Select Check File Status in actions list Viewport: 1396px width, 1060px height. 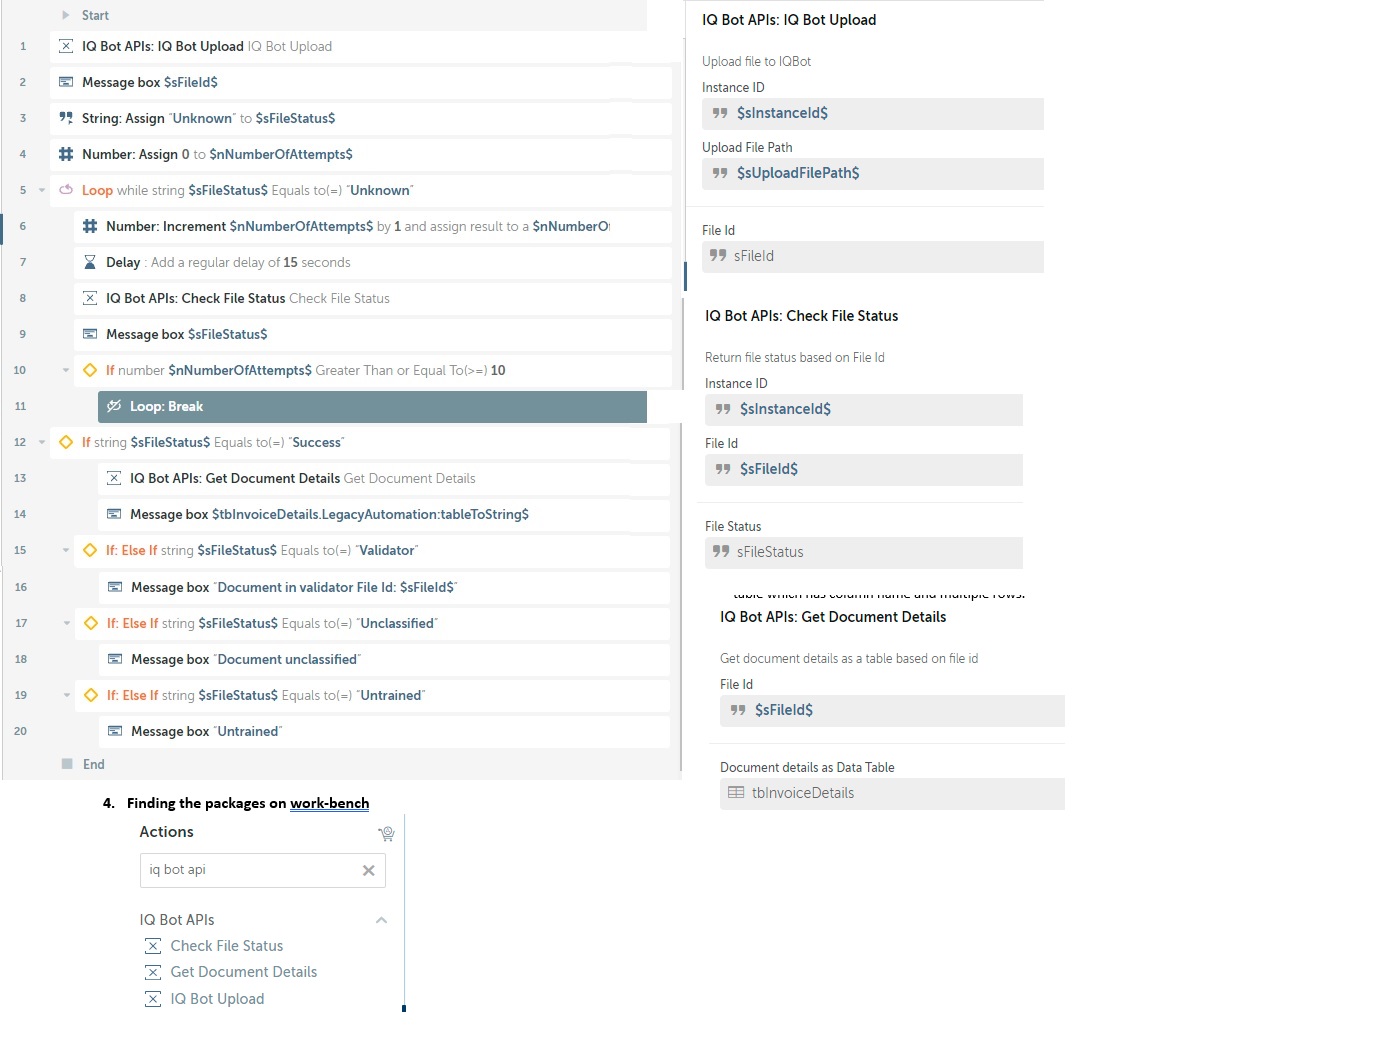pyautogui.click(x=226, y=946)
